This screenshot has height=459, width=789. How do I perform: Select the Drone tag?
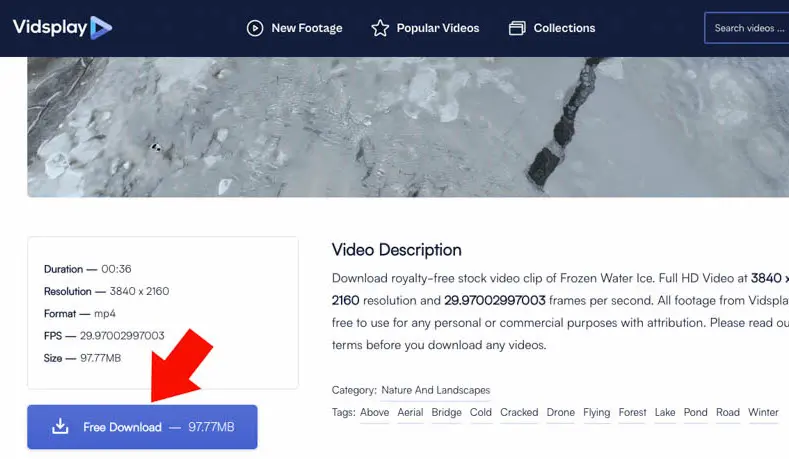tap(561, 412)
